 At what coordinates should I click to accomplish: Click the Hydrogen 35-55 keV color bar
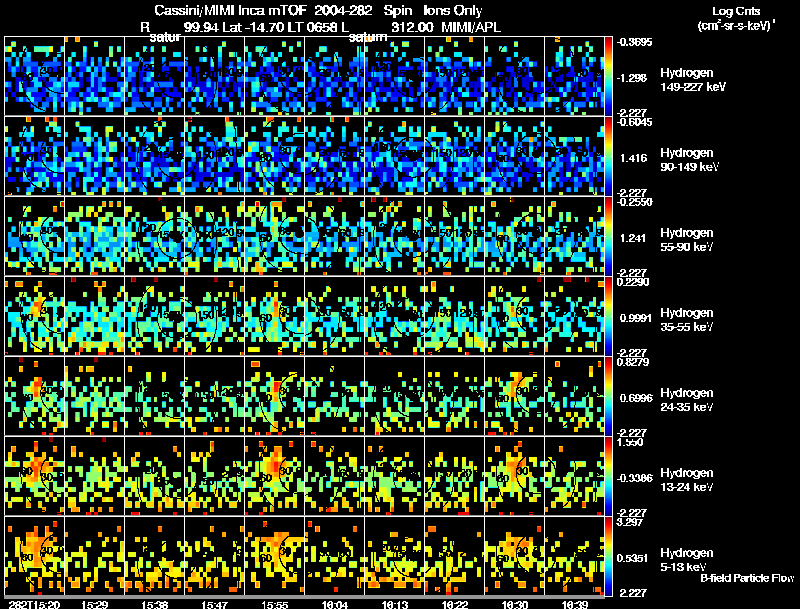click(x=608, y=316)
